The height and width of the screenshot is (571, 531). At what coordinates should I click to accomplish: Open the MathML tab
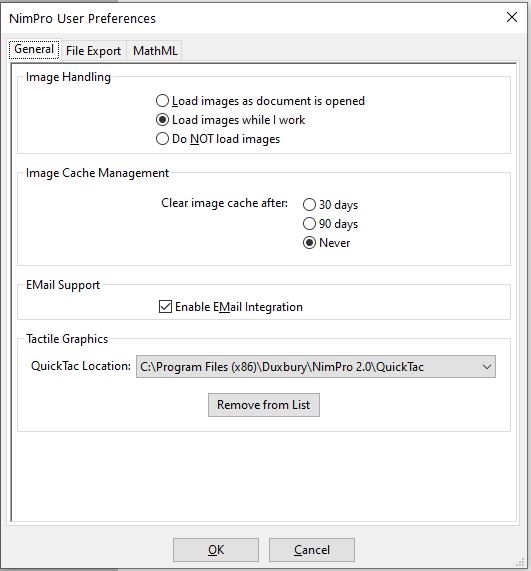pyautogui.click(x=155, y=51)
